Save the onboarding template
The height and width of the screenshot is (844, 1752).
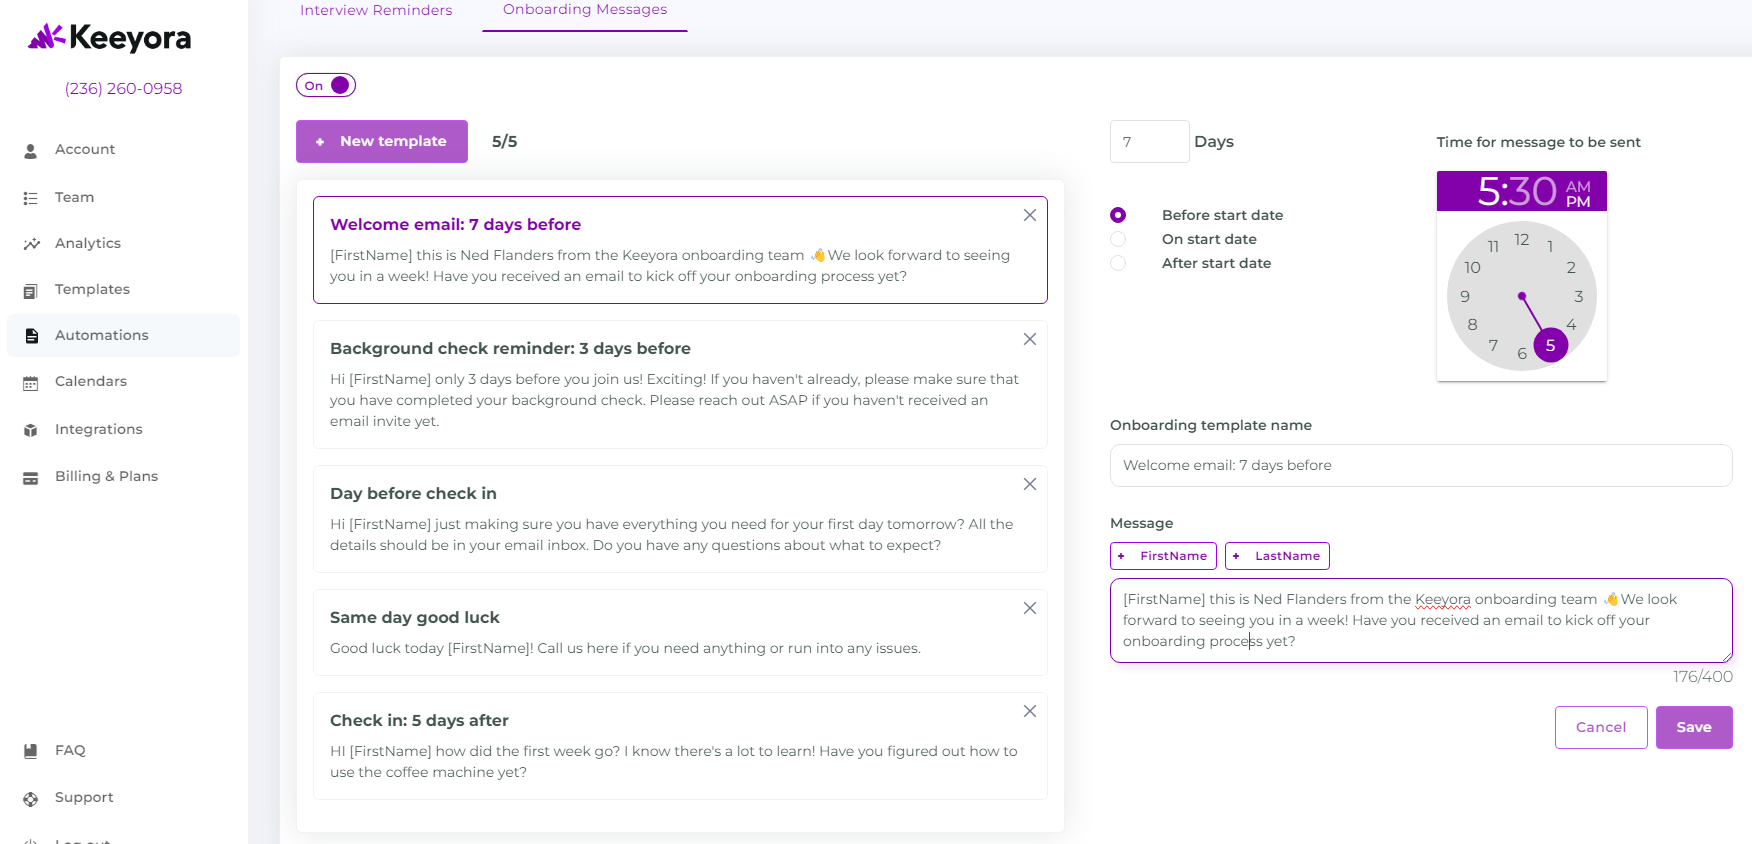tap(1693, 727)
